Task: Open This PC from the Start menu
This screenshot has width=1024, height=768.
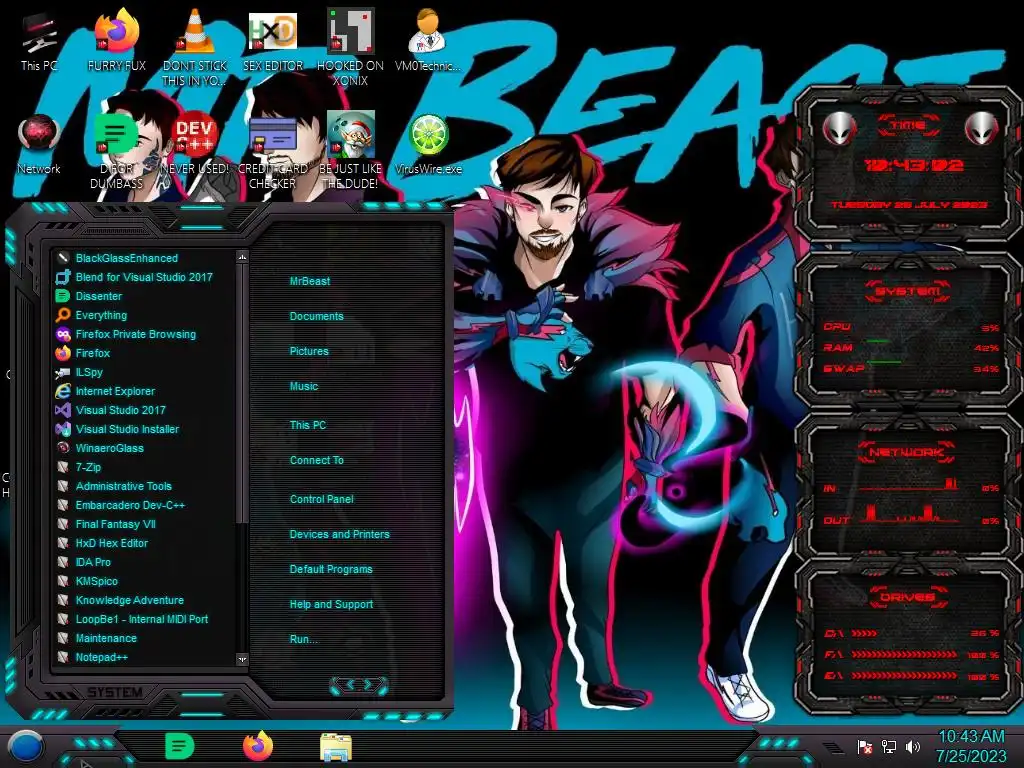Action: [308, 425]
